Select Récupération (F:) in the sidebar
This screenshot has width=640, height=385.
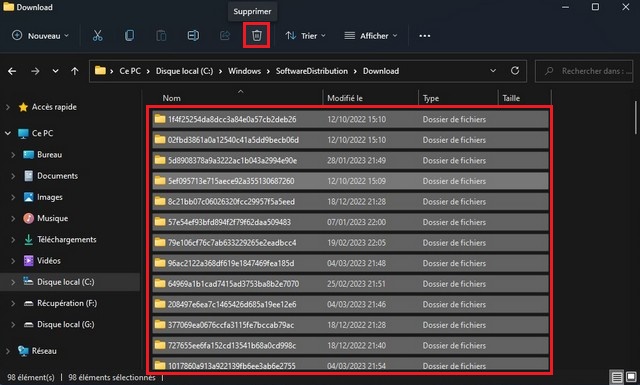pyautogui.click(x=67, y=303)
